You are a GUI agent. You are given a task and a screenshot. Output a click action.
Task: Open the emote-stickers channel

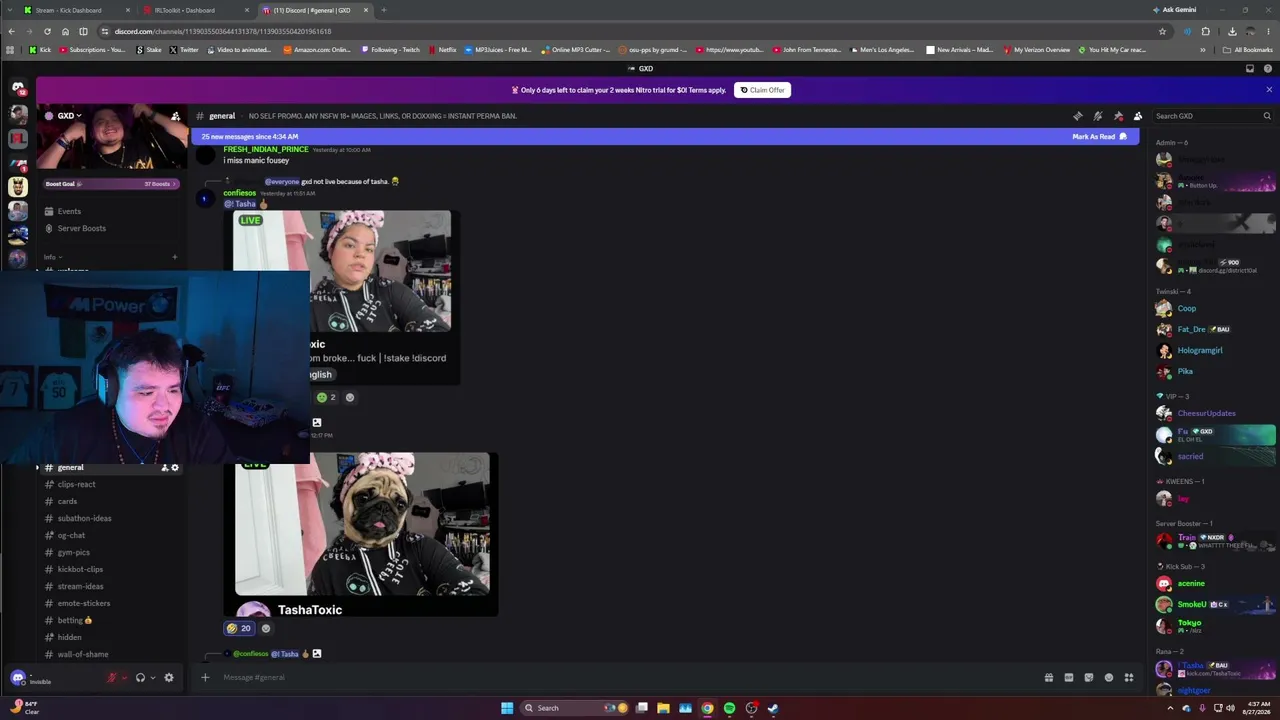click(84, 603)
